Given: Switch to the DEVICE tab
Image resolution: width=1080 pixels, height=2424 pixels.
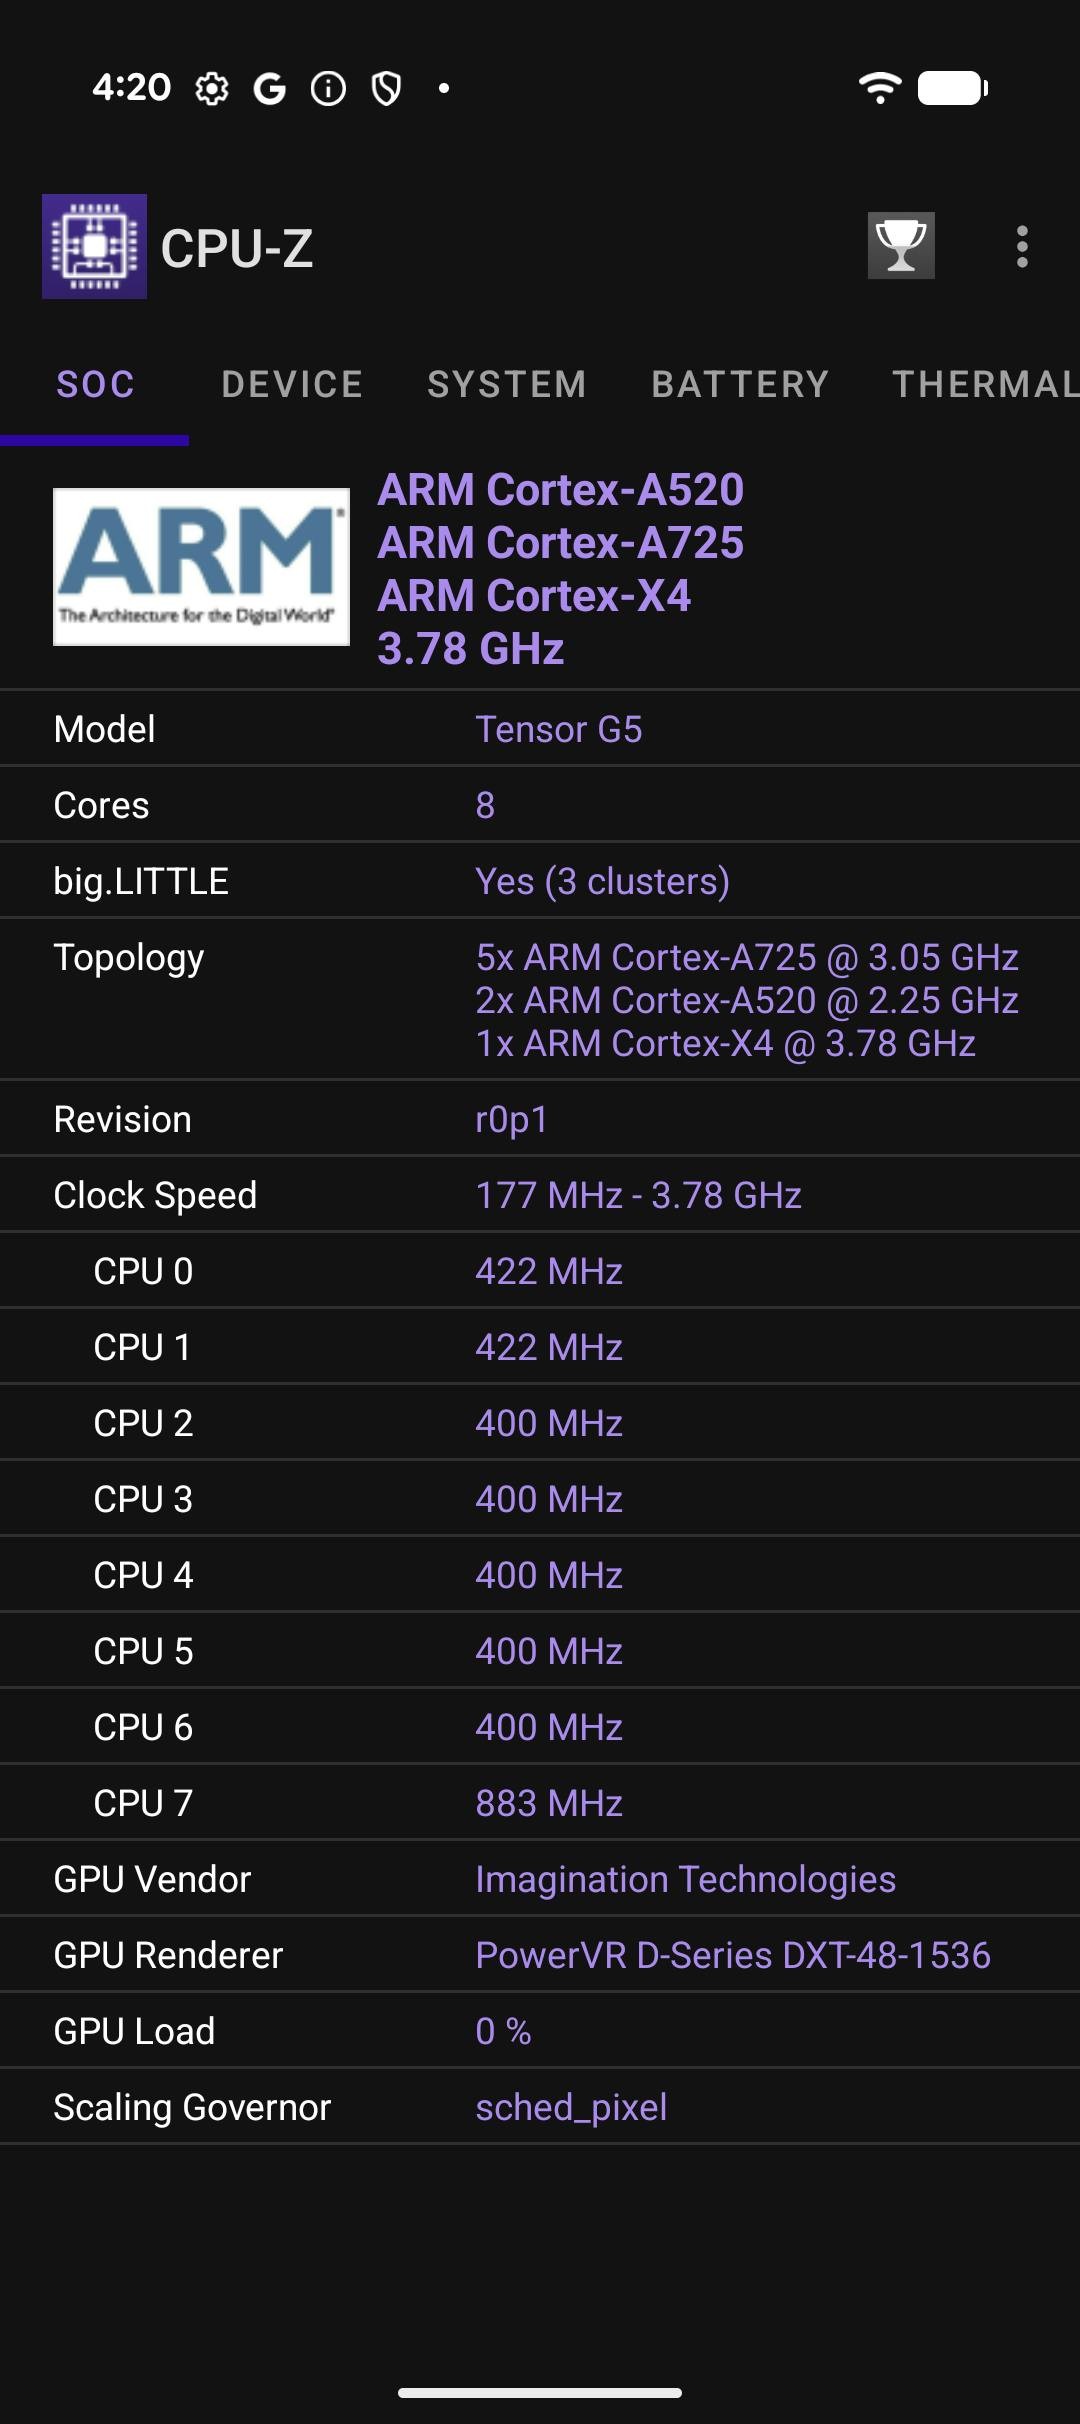Looking at the screenshot, I should click(292, 385).
